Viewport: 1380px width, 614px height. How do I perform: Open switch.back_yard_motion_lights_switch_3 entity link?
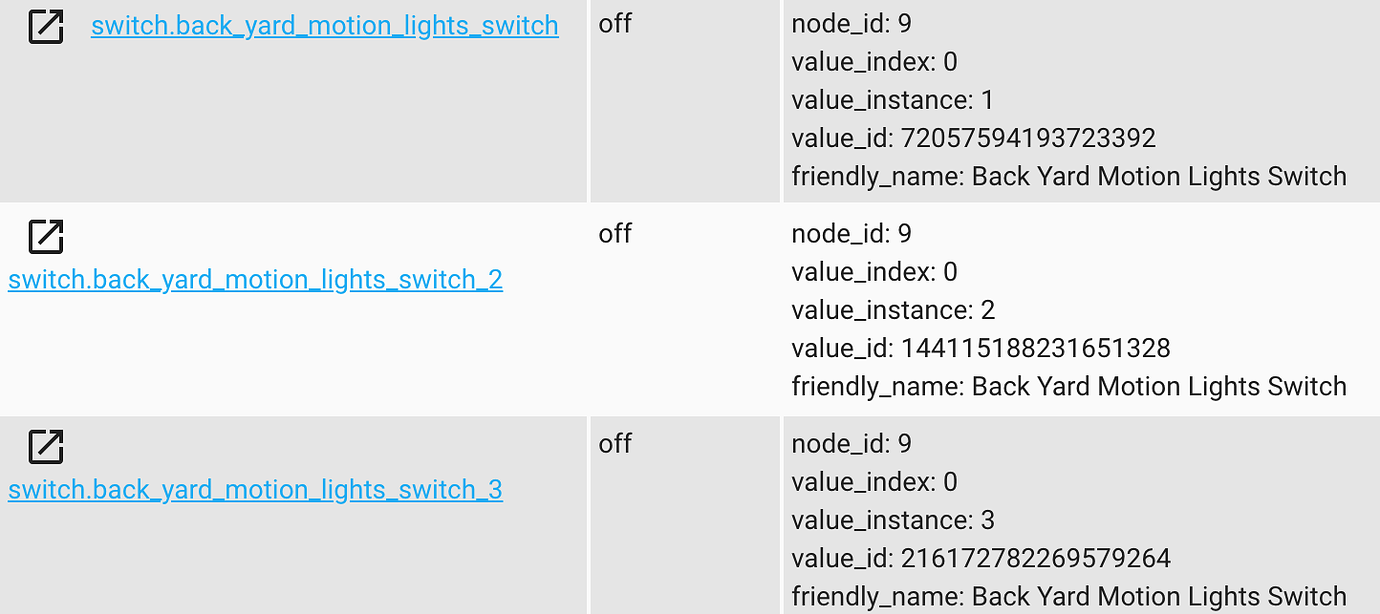point(255,490)
